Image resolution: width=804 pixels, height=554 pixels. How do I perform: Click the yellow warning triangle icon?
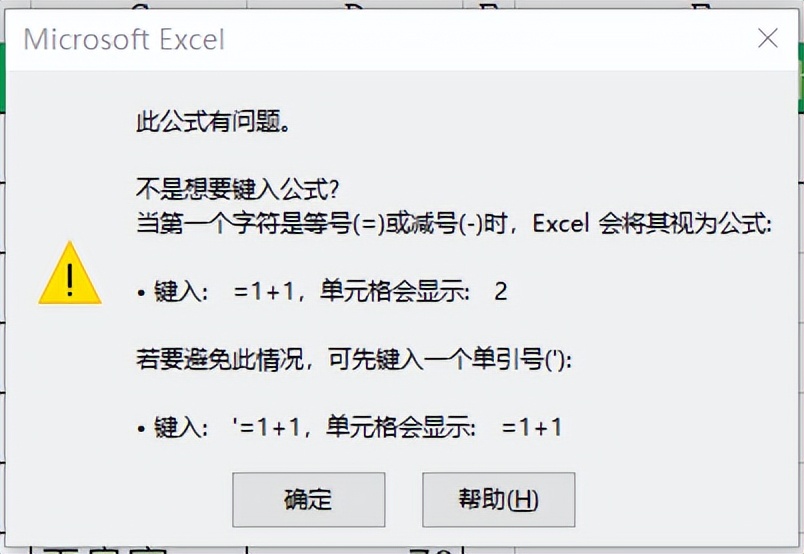(70, 273)
